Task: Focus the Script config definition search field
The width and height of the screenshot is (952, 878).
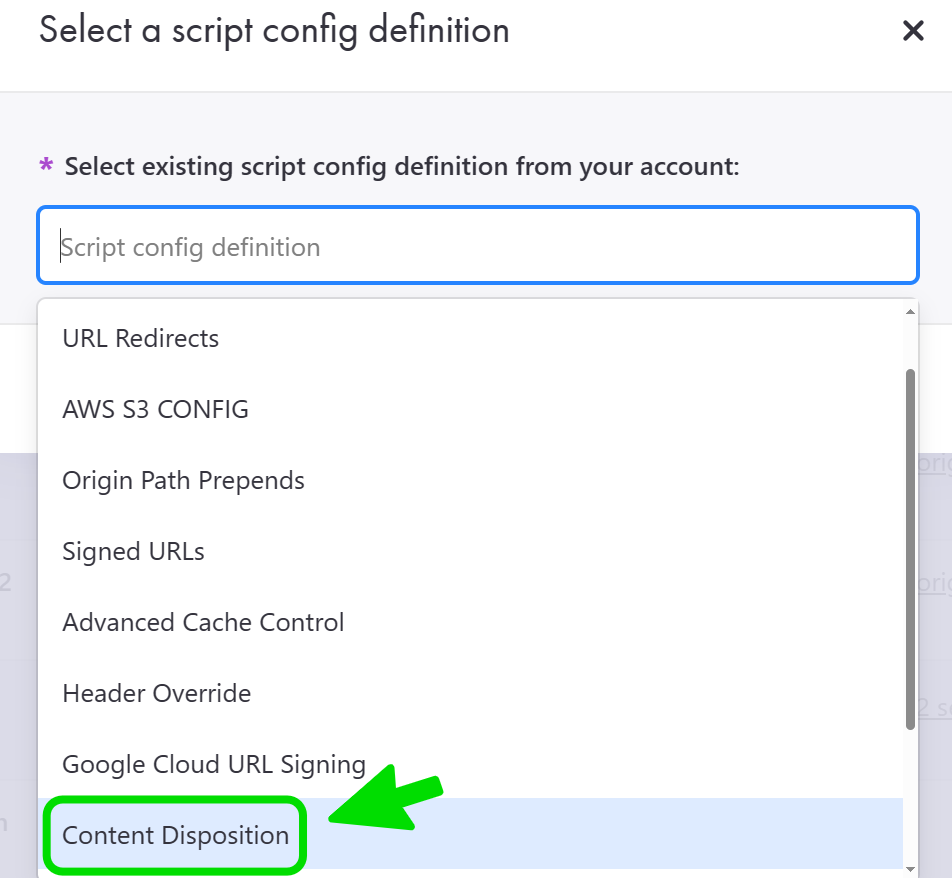Action: 477,247
